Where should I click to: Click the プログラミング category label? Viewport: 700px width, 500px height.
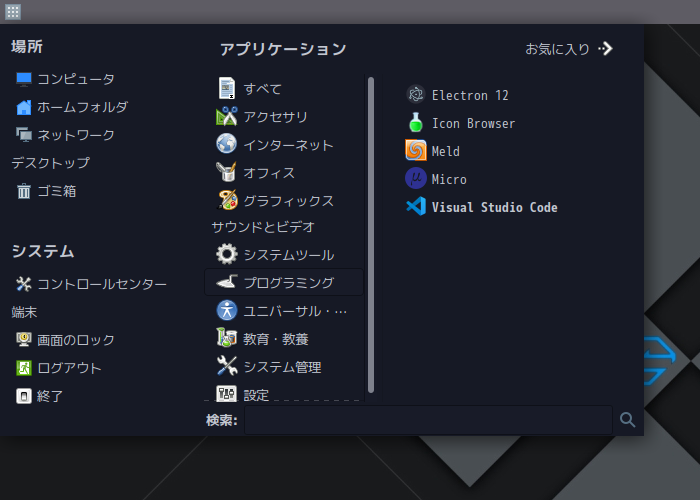pyautogui.click(x=288, y=283)
